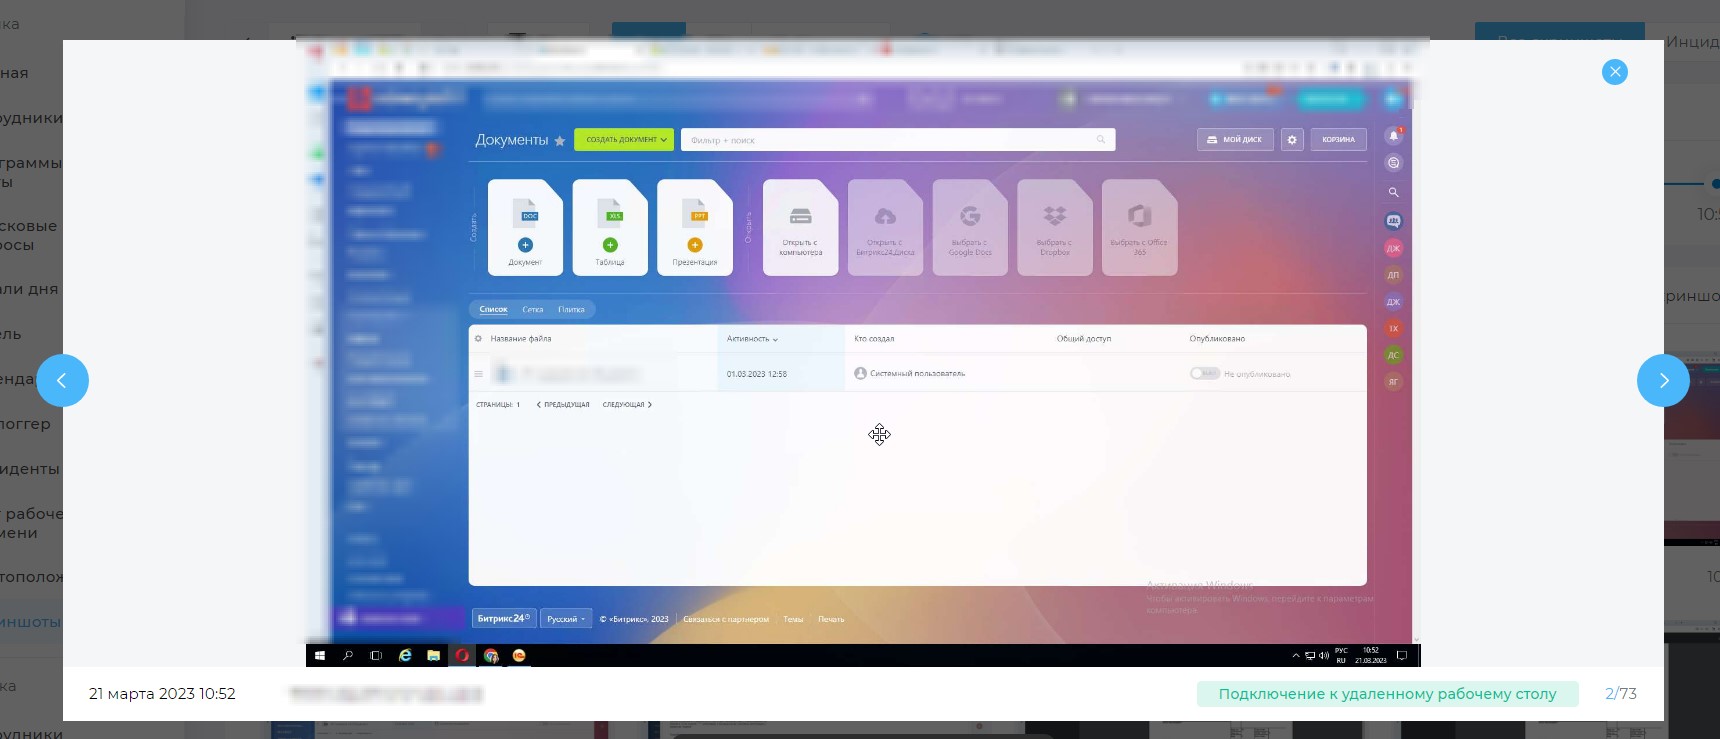Image resolution: width=1720 pixels, height=739 pixels.
Task: Open the Темы footer link
Action: click(793, 620)
